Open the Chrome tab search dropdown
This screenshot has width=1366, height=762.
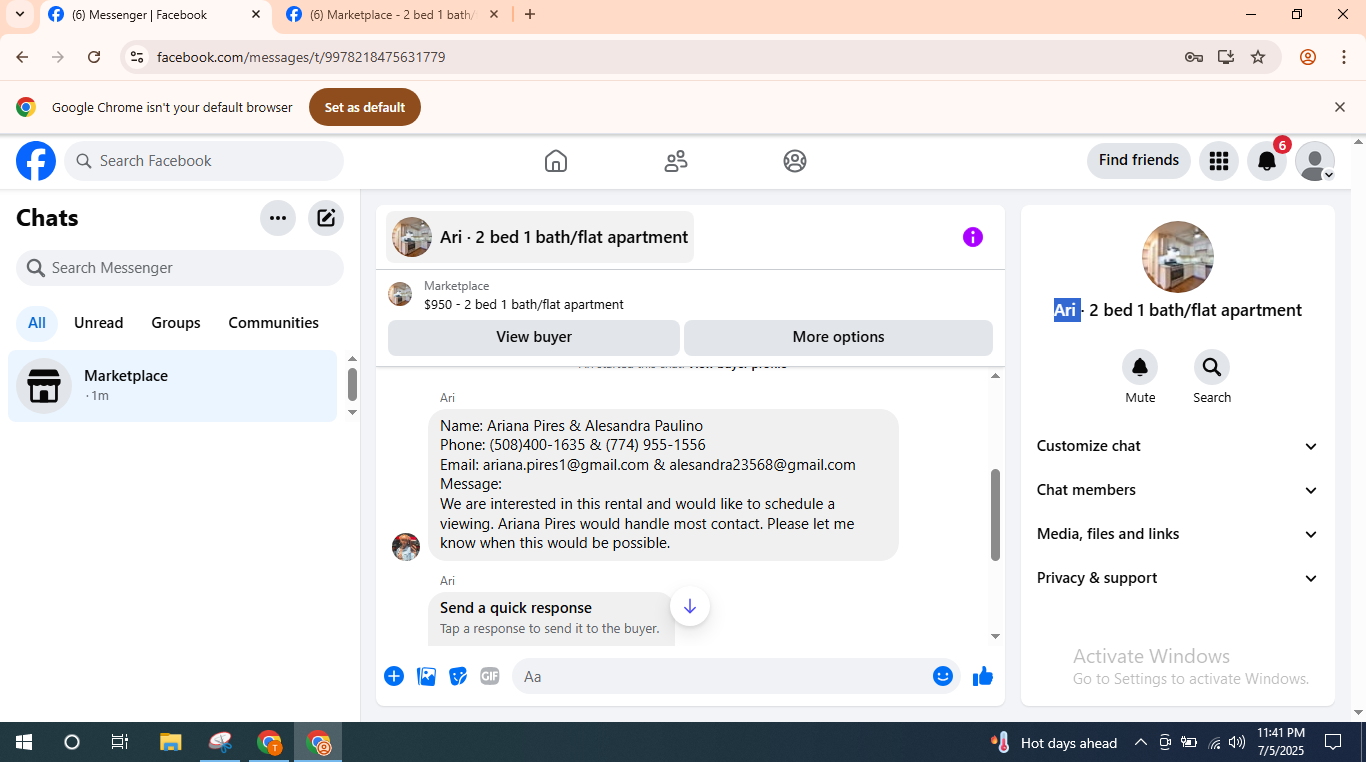[19, 15]
